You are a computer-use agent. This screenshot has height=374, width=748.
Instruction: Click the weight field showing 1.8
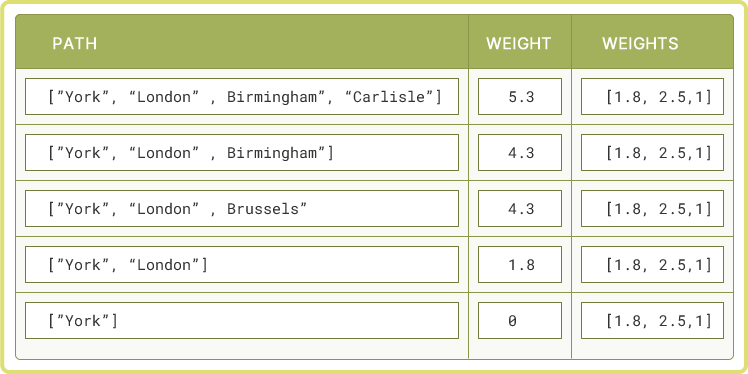(x=520, y=264)
